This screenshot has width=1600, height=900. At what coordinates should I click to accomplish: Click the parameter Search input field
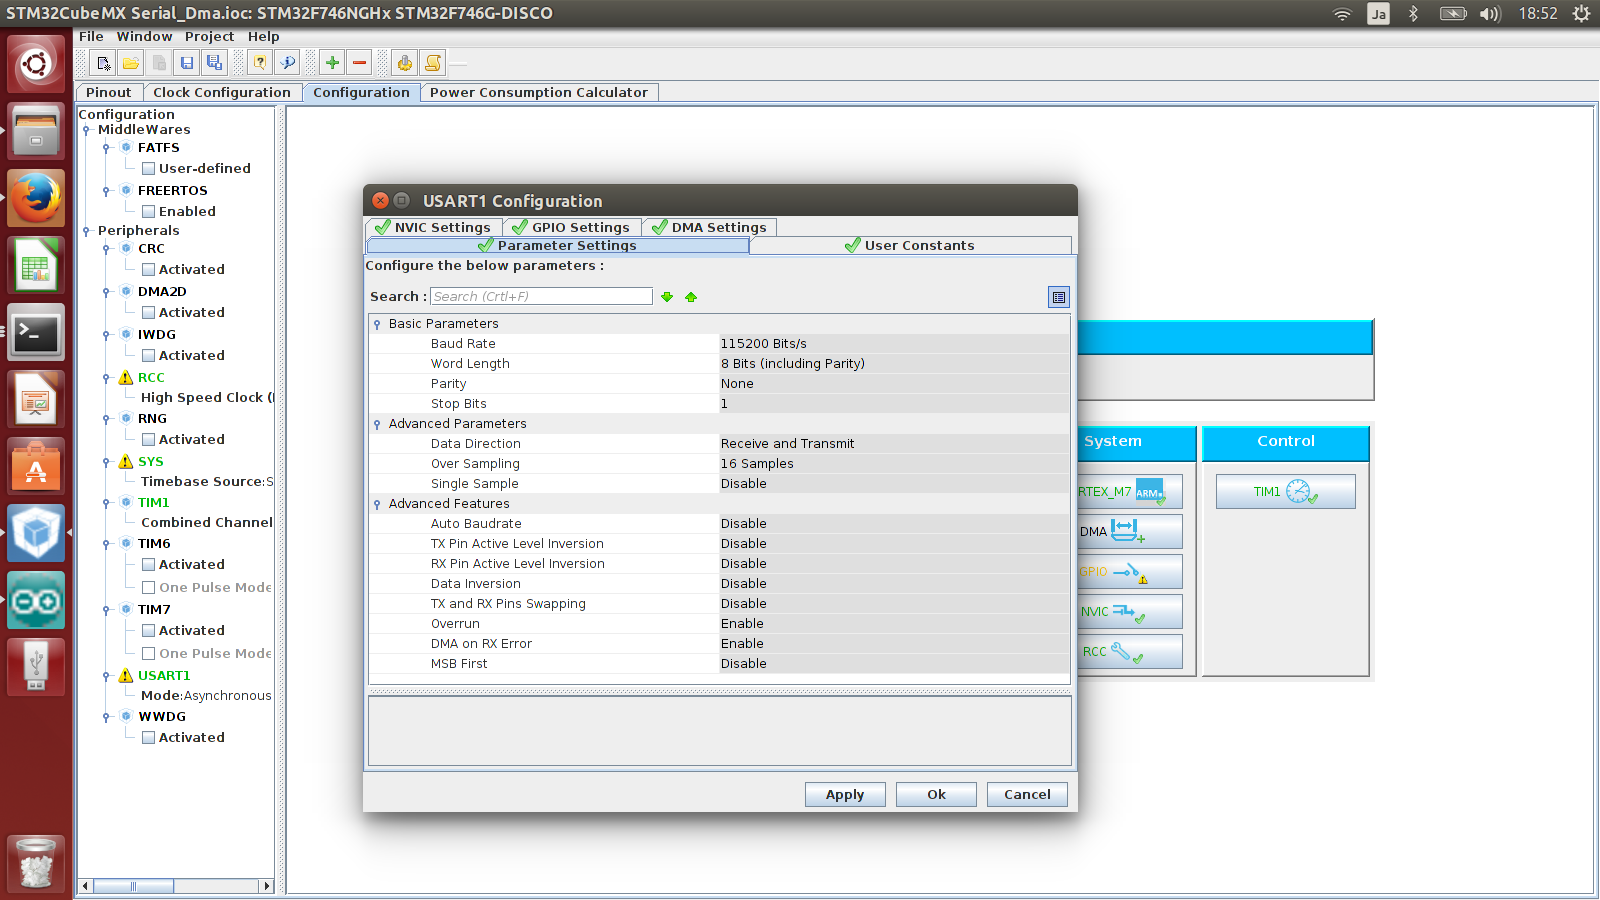click(541, 297)
